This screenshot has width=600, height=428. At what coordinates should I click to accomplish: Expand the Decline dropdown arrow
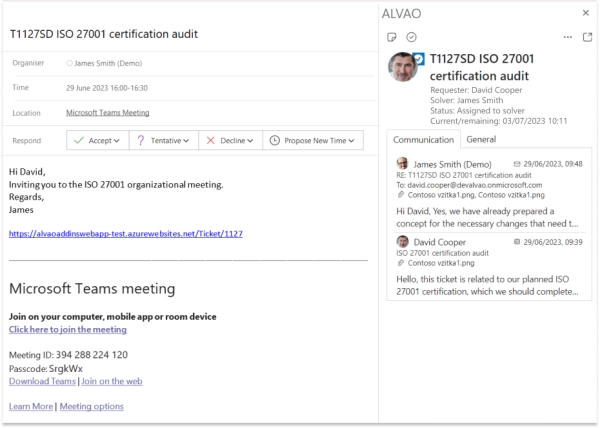(250, 141)
